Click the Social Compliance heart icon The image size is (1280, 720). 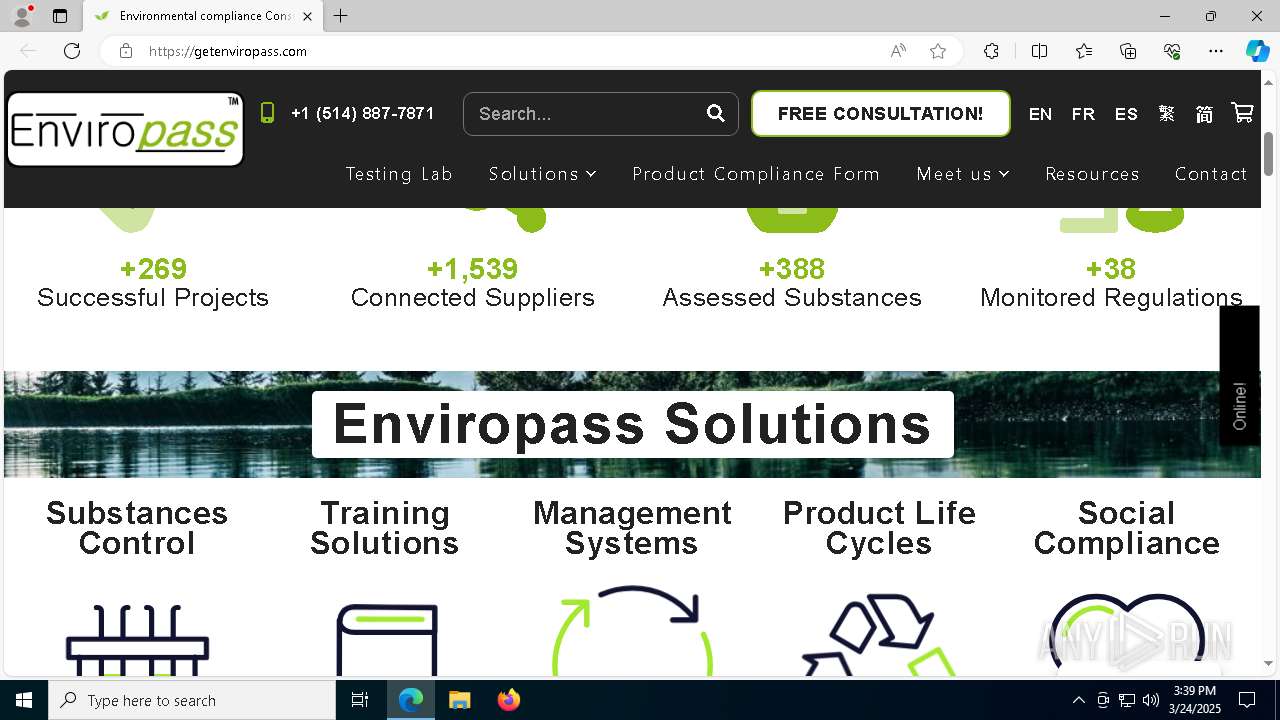pos(1126,634)
